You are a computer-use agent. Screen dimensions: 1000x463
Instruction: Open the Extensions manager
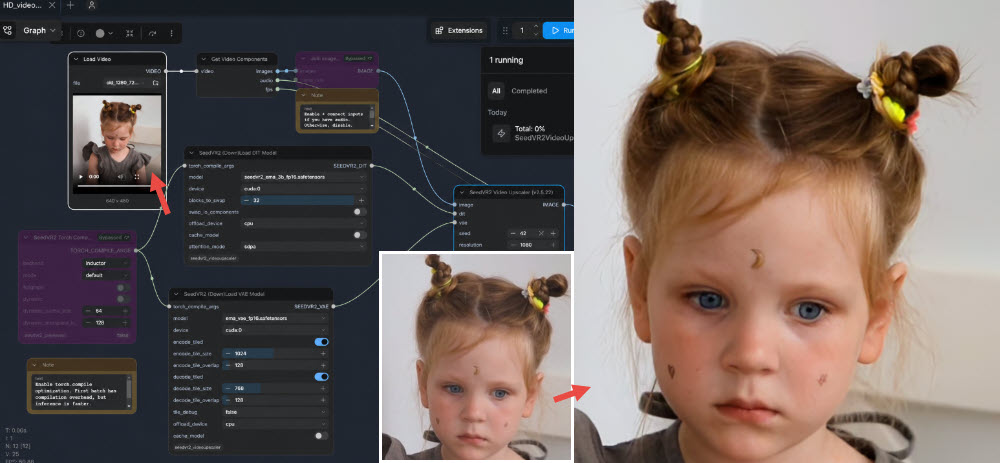click(x=459, y=30)
